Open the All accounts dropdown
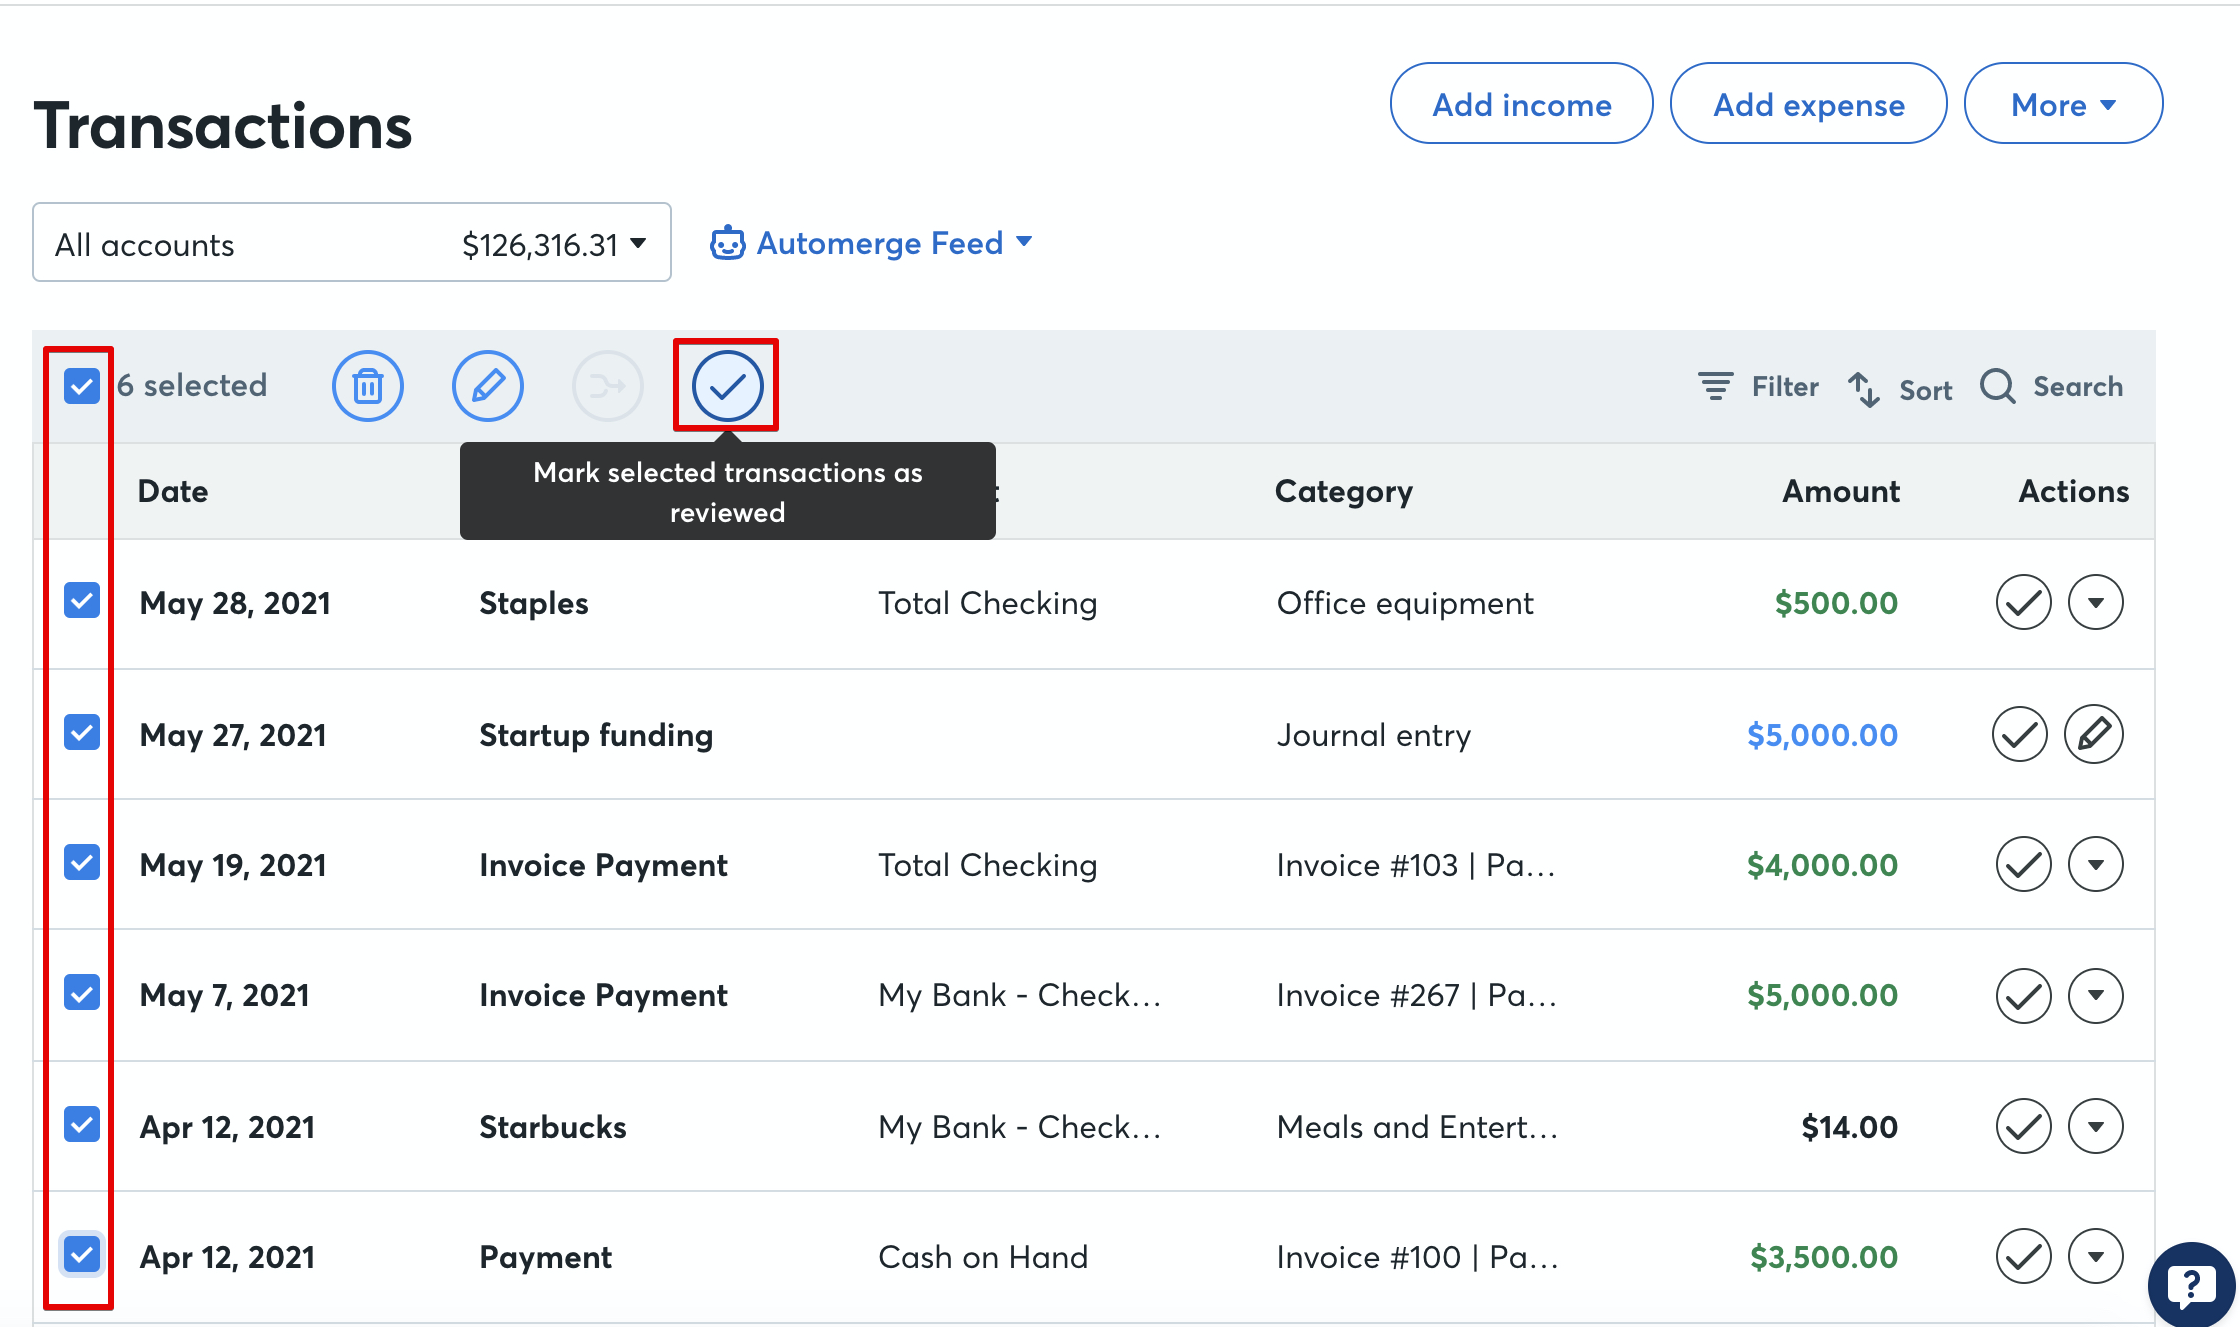The image size is (2240, 1327). 351,243
